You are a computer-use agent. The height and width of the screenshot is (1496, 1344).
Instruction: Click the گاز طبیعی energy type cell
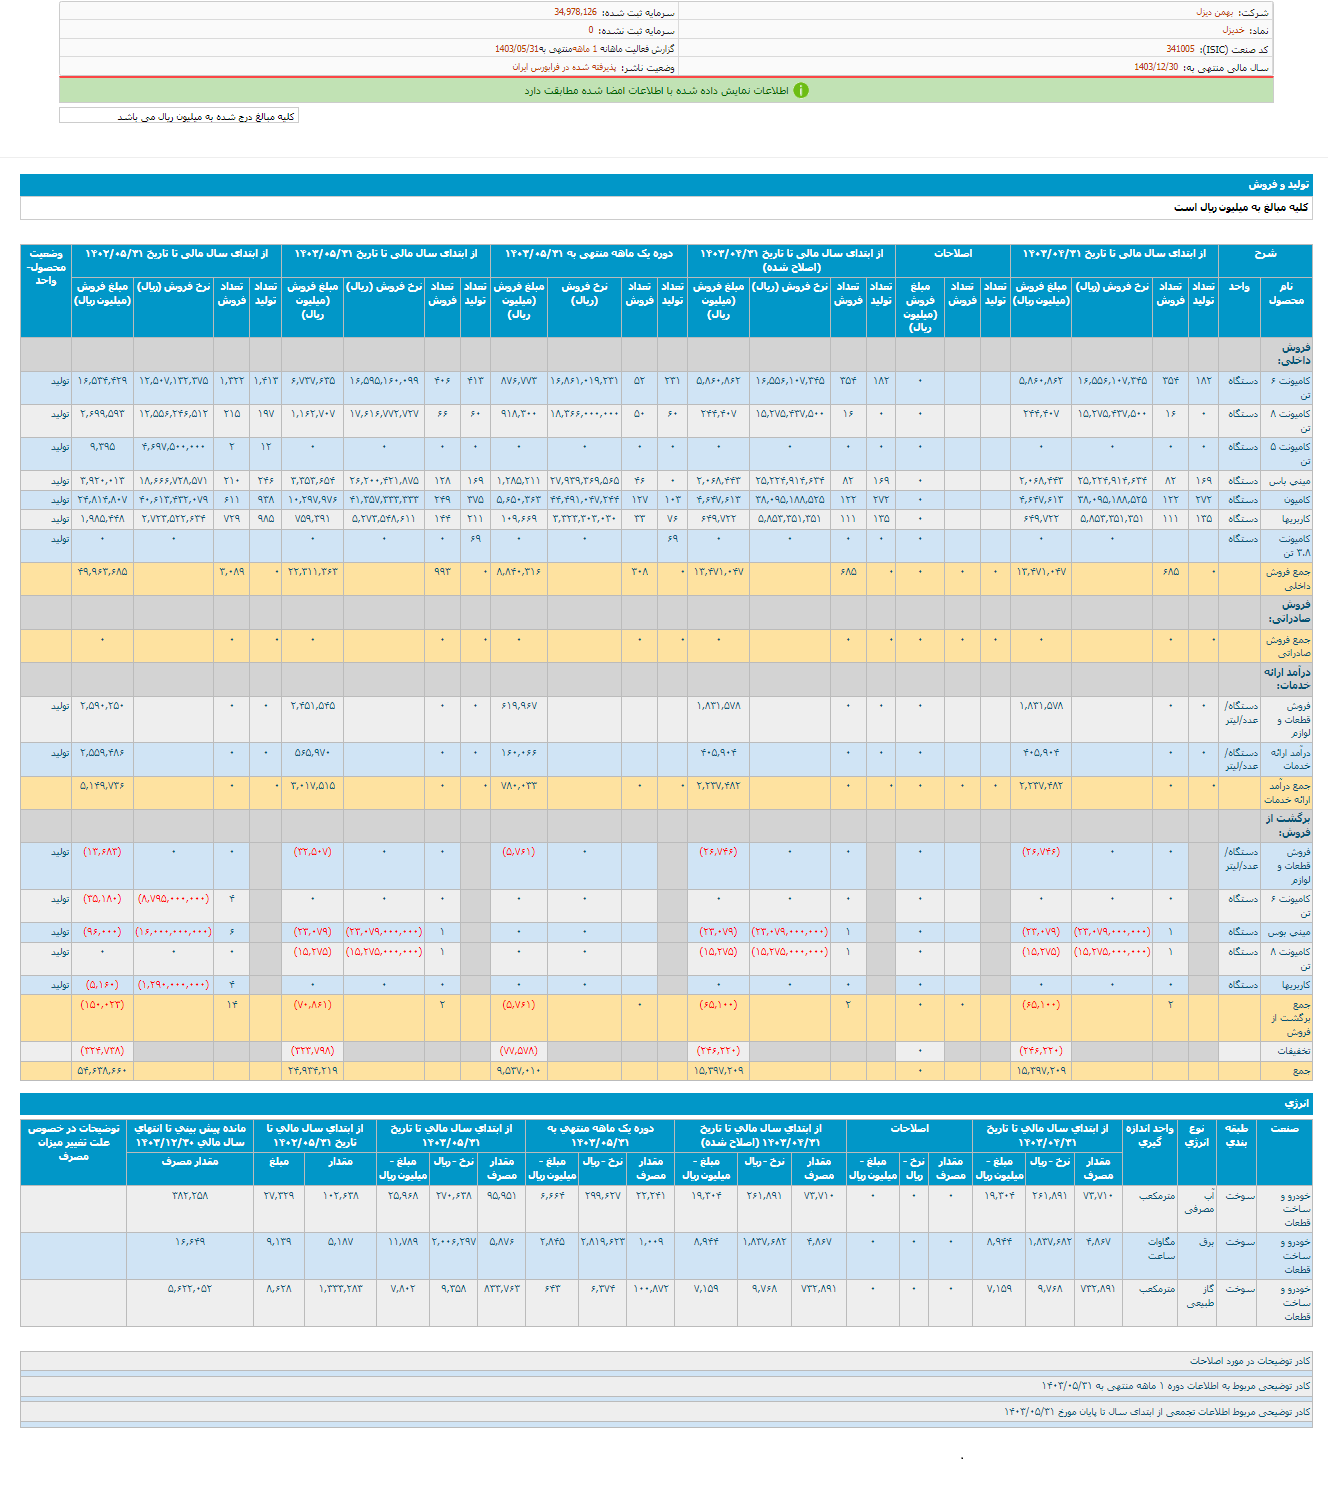pyautogui.click(x=1197, y=1296)
